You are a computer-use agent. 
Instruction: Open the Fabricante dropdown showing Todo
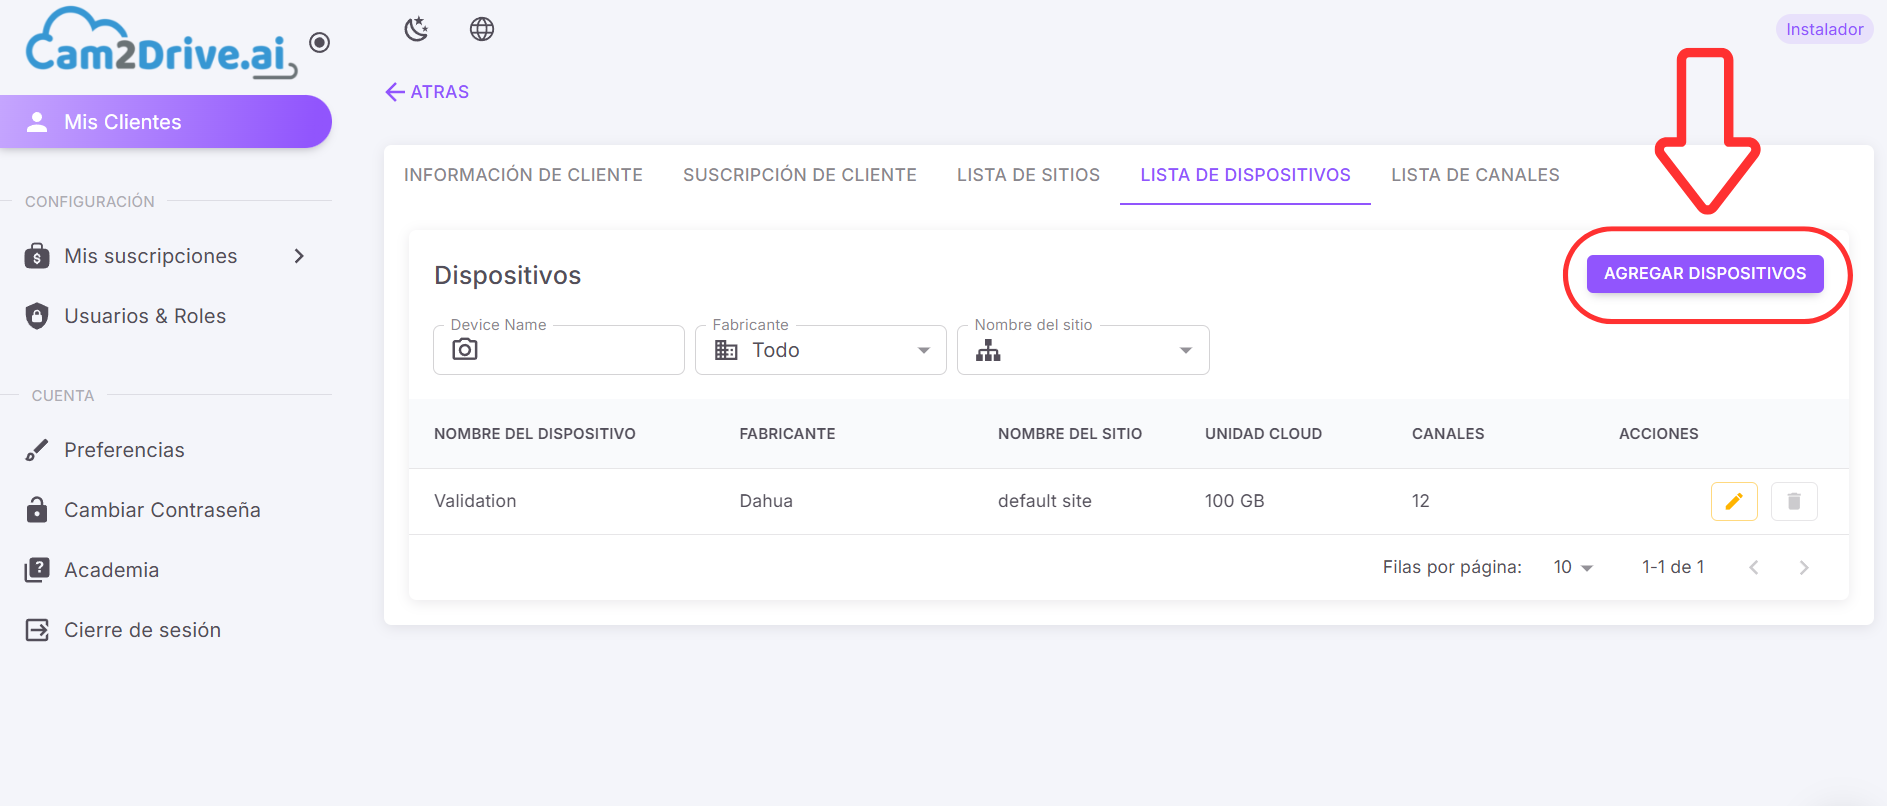click(821, 350)
